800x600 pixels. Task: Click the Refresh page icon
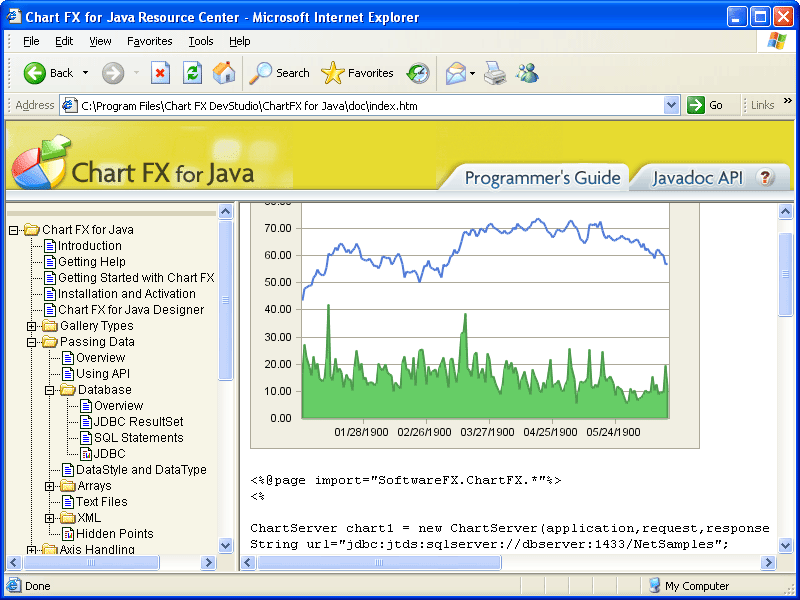[x=192, y=73]
